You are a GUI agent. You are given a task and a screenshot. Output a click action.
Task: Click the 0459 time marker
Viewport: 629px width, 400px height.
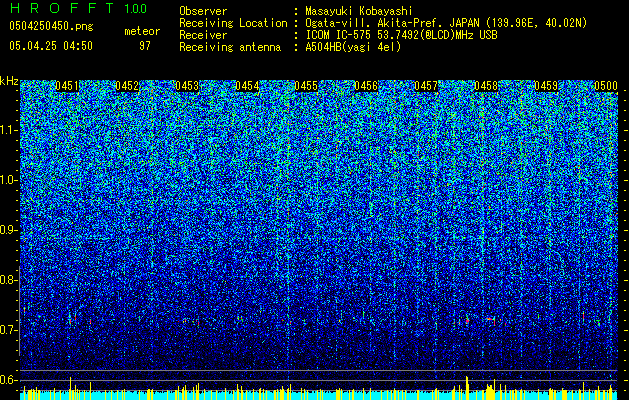click(x=546, y=86)
